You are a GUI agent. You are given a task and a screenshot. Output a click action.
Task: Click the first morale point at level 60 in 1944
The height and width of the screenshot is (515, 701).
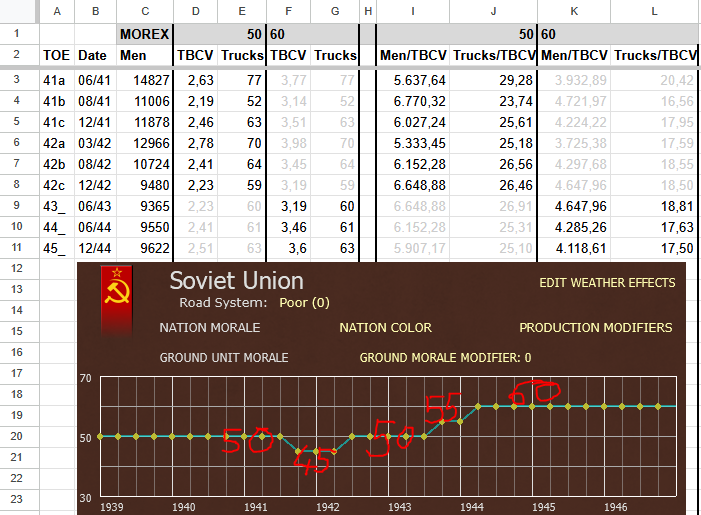(x=478, y=406)
